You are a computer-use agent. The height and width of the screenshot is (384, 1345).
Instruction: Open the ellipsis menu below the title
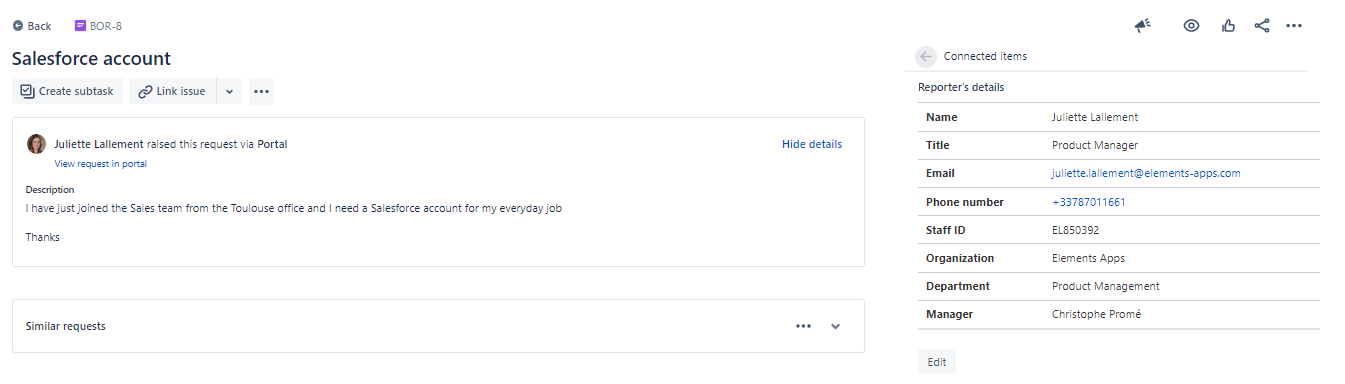coord(262,91)
